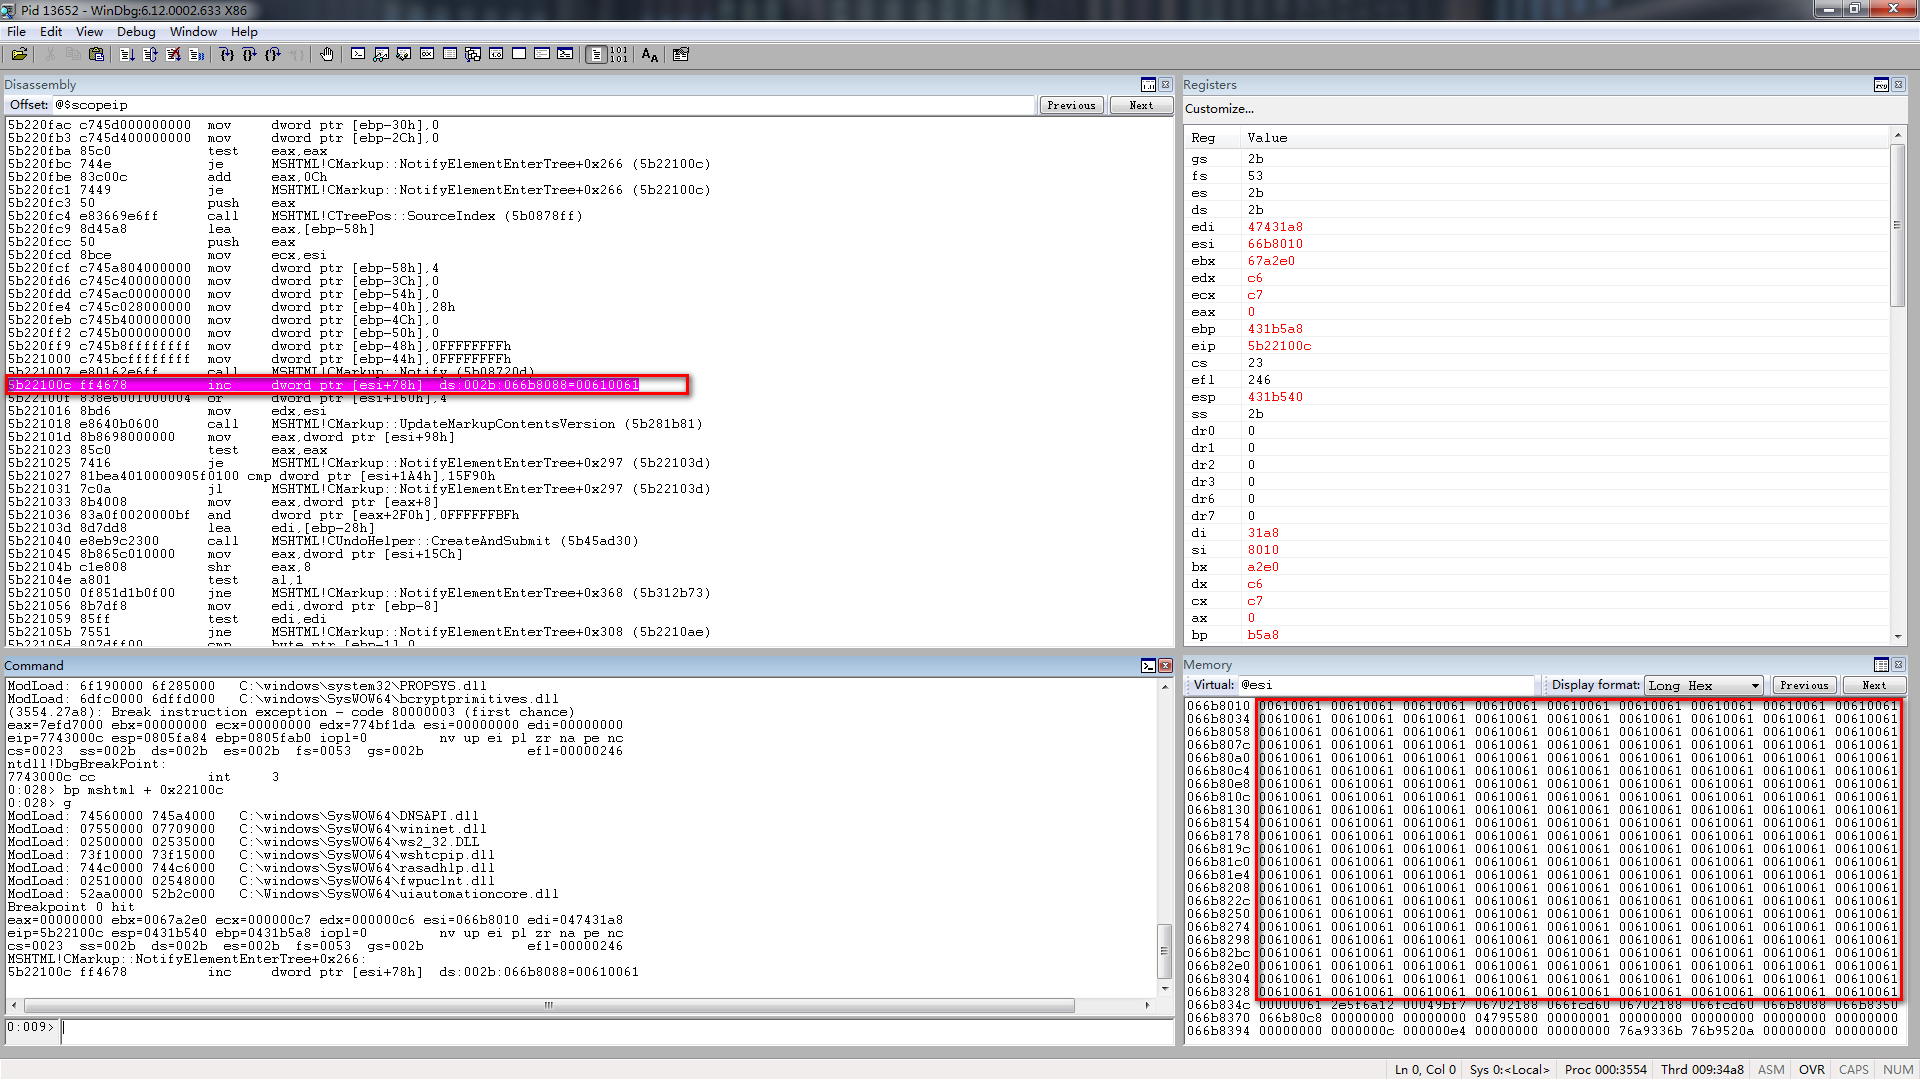Screen dimensions: 1920x1080
Task: Toggle breakpoint with the hand icon
Action: pyautogui.click(x=327, y=55)
